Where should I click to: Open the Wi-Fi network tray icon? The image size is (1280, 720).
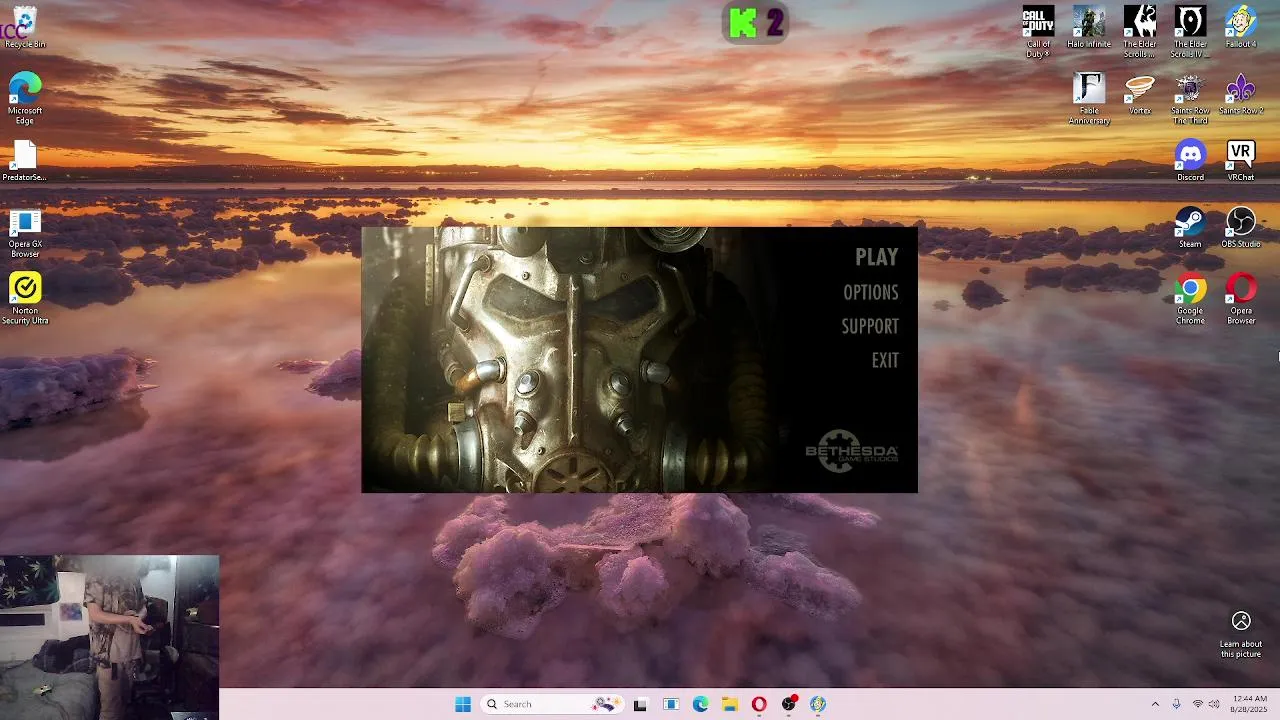(x=1197, y=704)
